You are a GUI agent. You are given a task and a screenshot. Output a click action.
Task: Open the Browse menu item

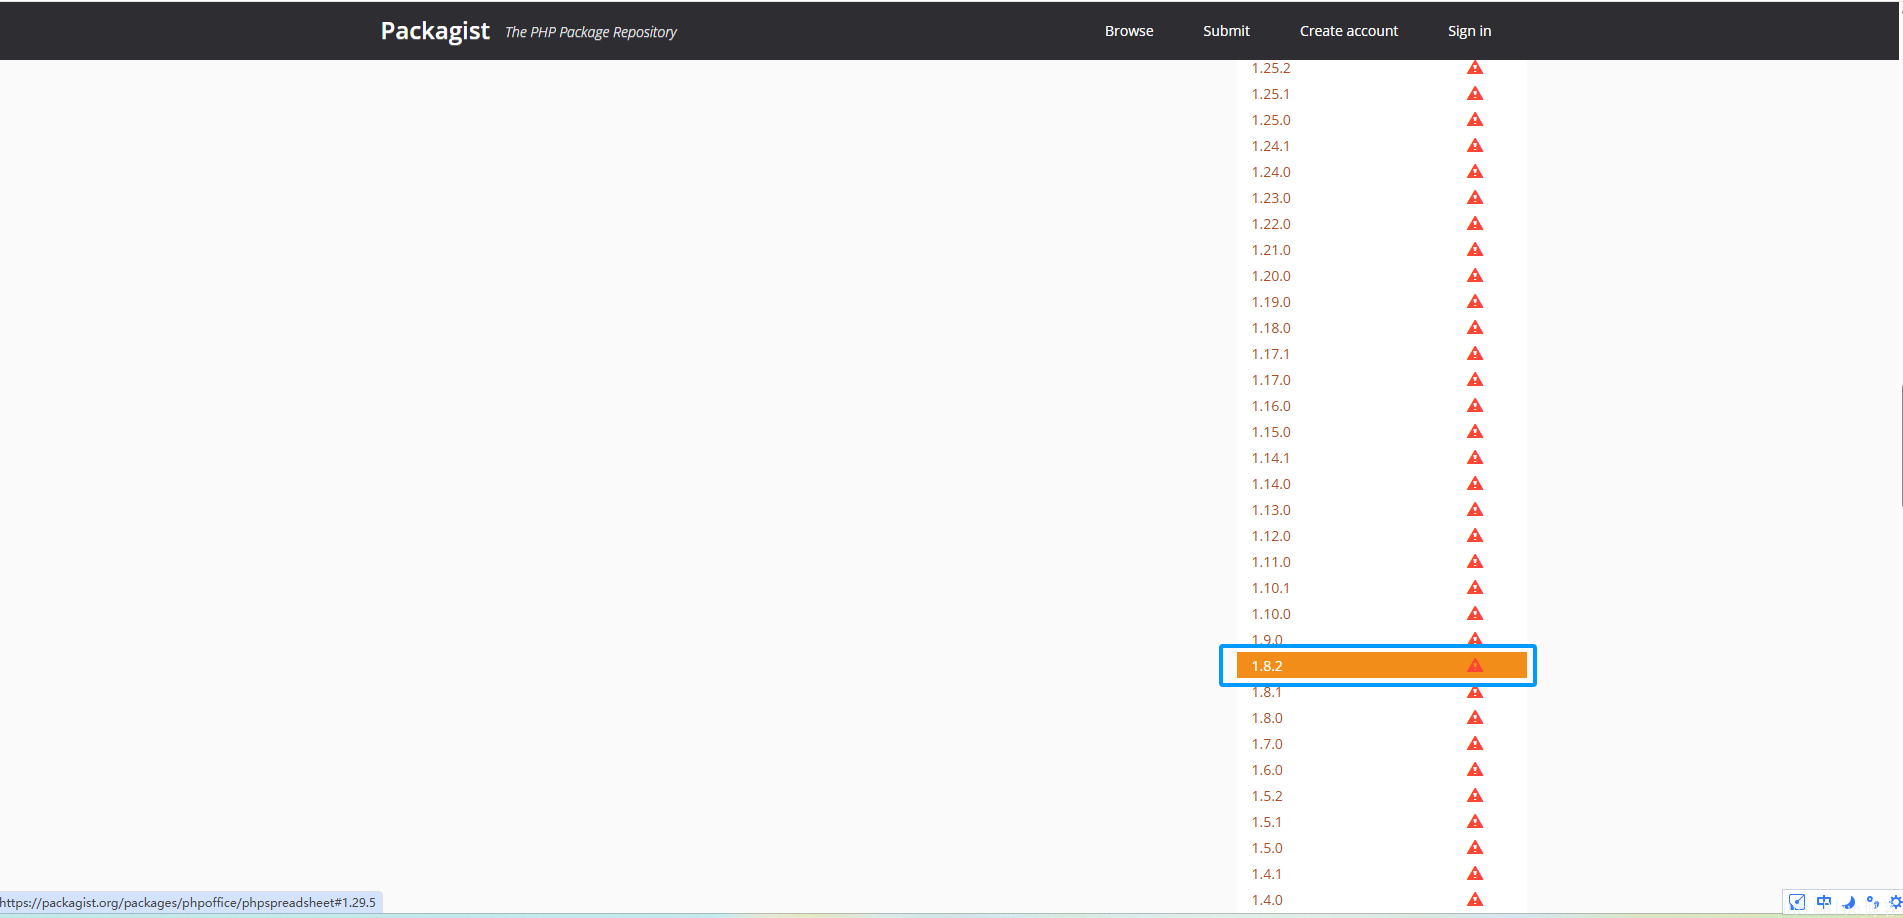pyautogui.click(x=1128, y=30)
